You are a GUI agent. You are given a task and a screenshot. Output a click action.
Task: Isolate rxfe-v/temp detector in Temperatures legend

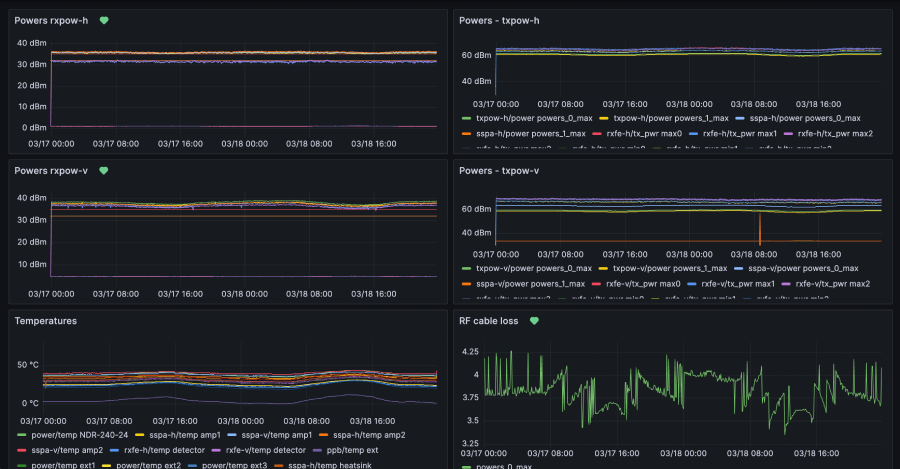point(266,451)
